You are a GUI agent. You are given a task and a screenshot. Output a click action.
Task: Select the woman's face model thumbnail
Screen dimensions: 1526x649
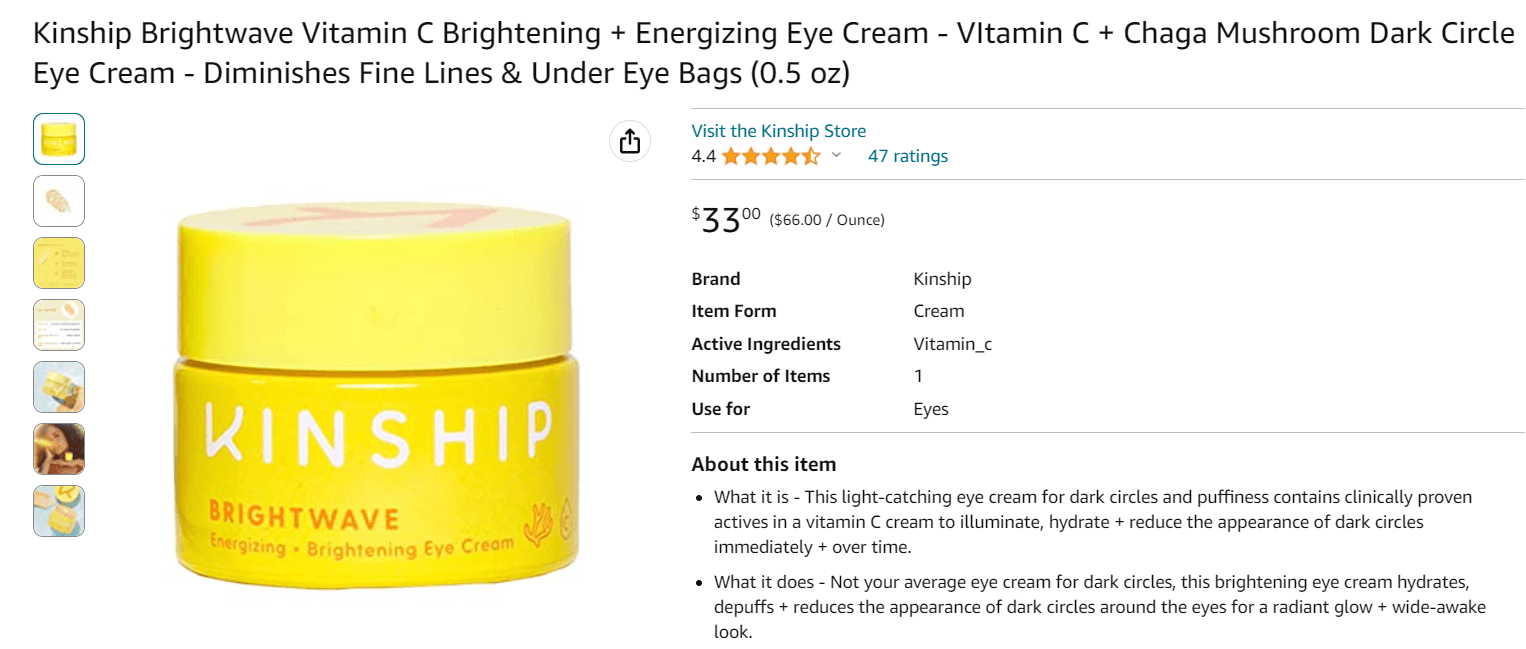[x=59, y=449]
